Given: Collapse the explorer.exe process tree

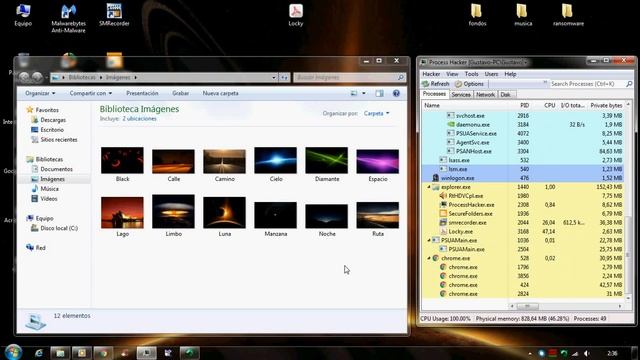Looking at the screenshot, I should (x=429, y=187).
